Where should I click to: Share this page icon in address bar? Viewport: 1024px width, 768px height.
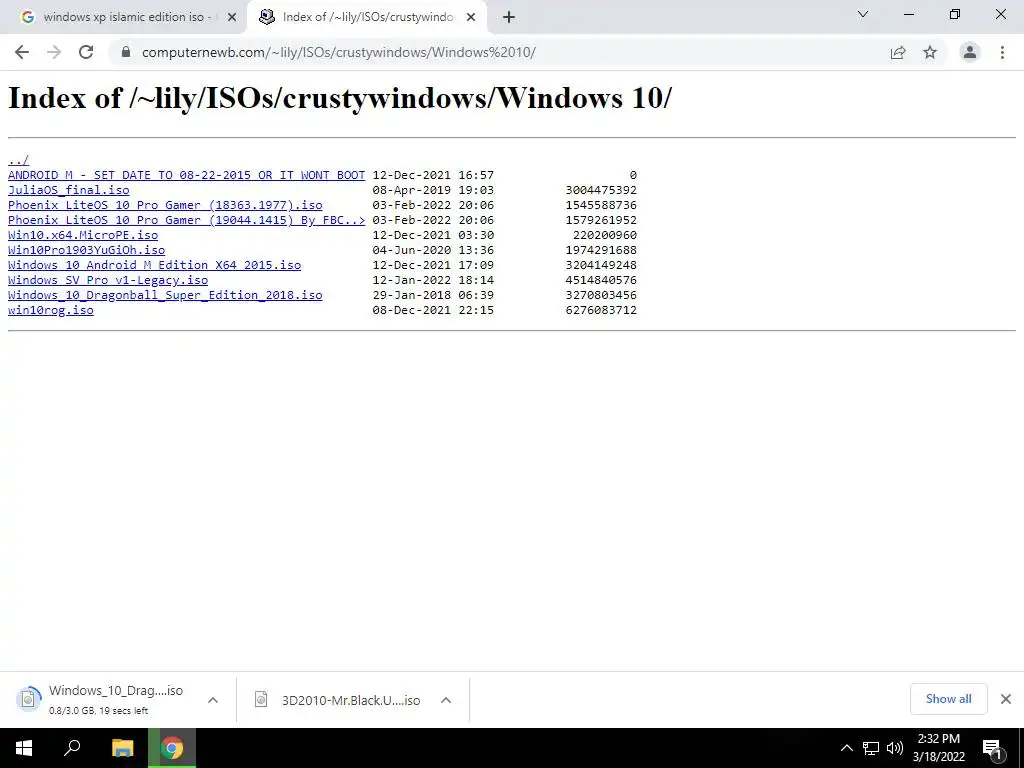(x=898, y=52)
